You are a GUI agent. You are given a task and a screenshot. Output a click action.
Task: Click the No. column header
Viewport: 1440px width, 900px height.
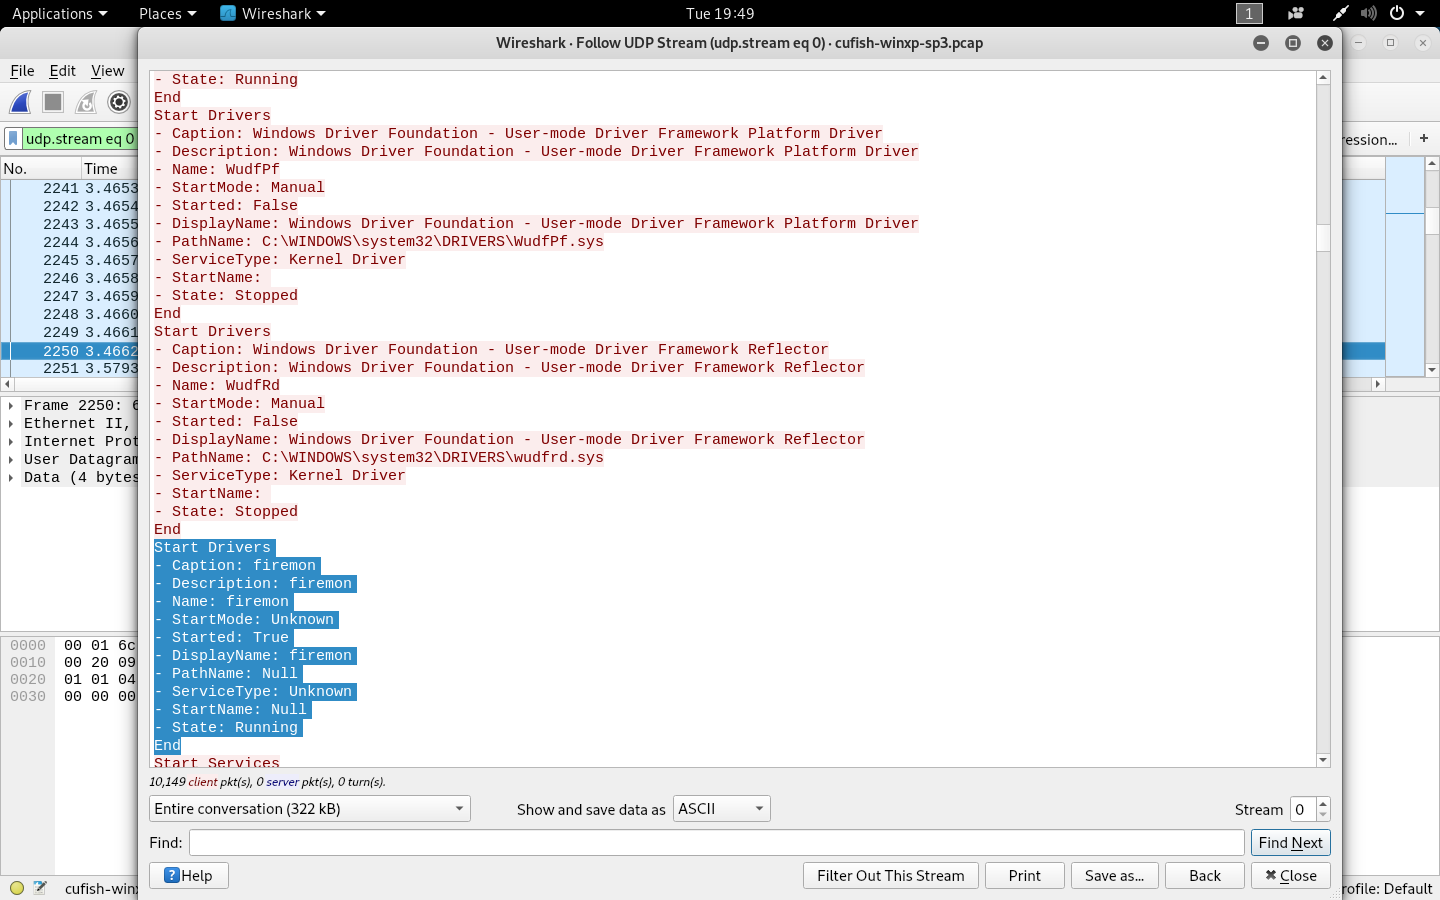[40, 168]
